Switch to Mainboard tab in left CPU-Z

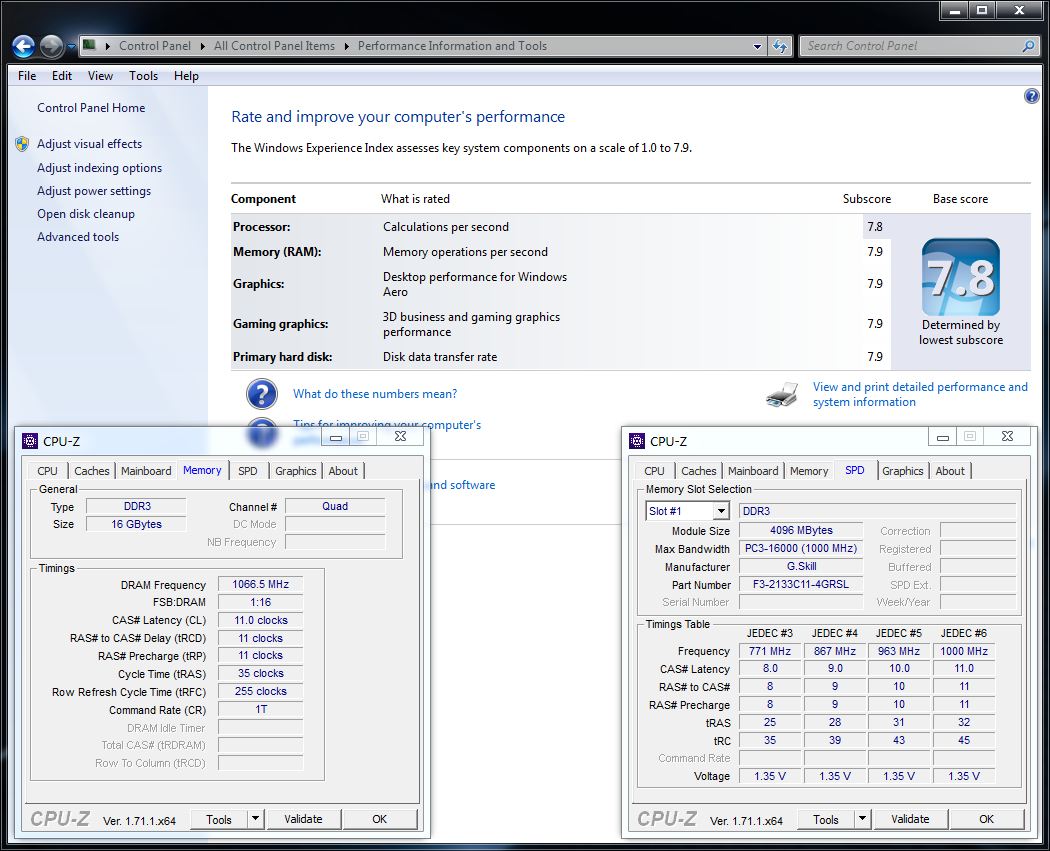(146, 471)
